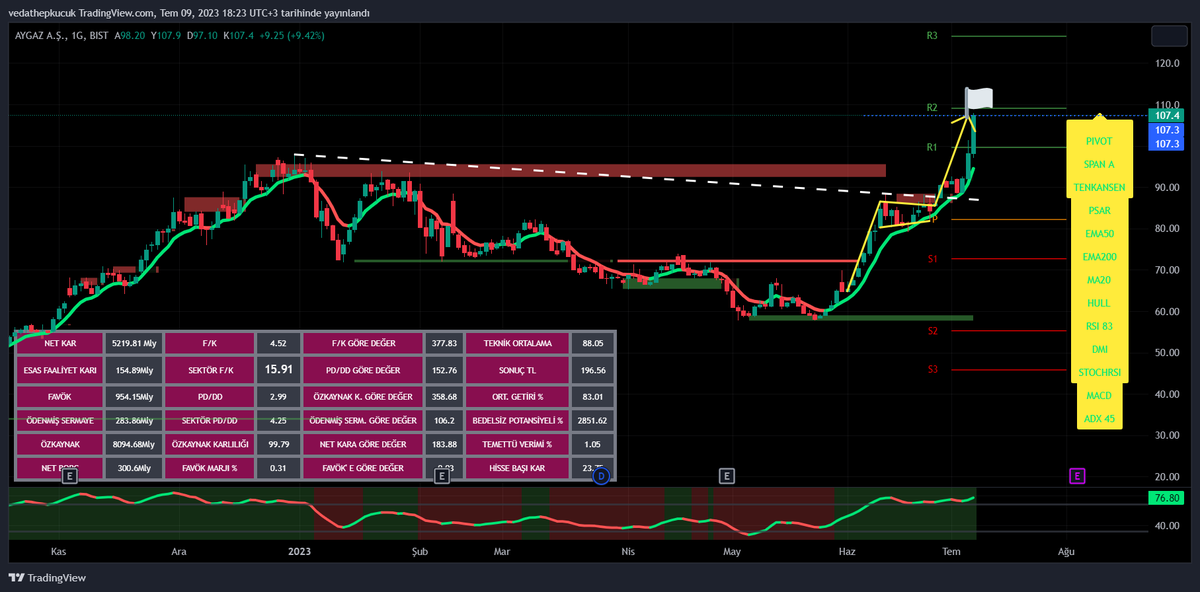Click the S3 support level label
Image resolution: width=1200 pixels, height=592 pixels.
pyautogui.click(x=932, y=369)
